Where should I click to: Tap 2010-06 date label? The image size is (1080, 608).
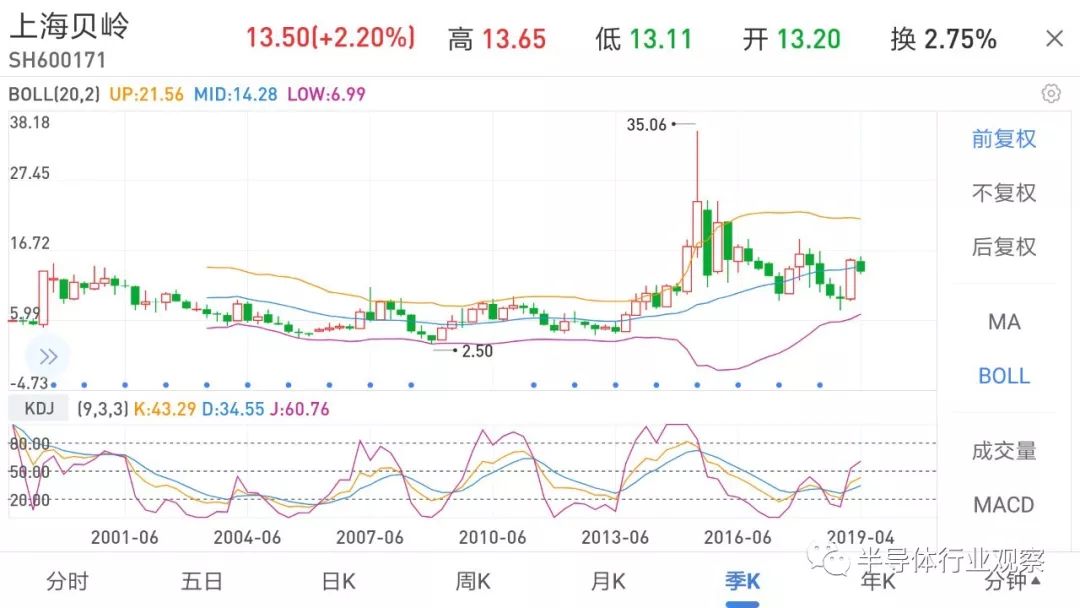click(x=492, y=538)
